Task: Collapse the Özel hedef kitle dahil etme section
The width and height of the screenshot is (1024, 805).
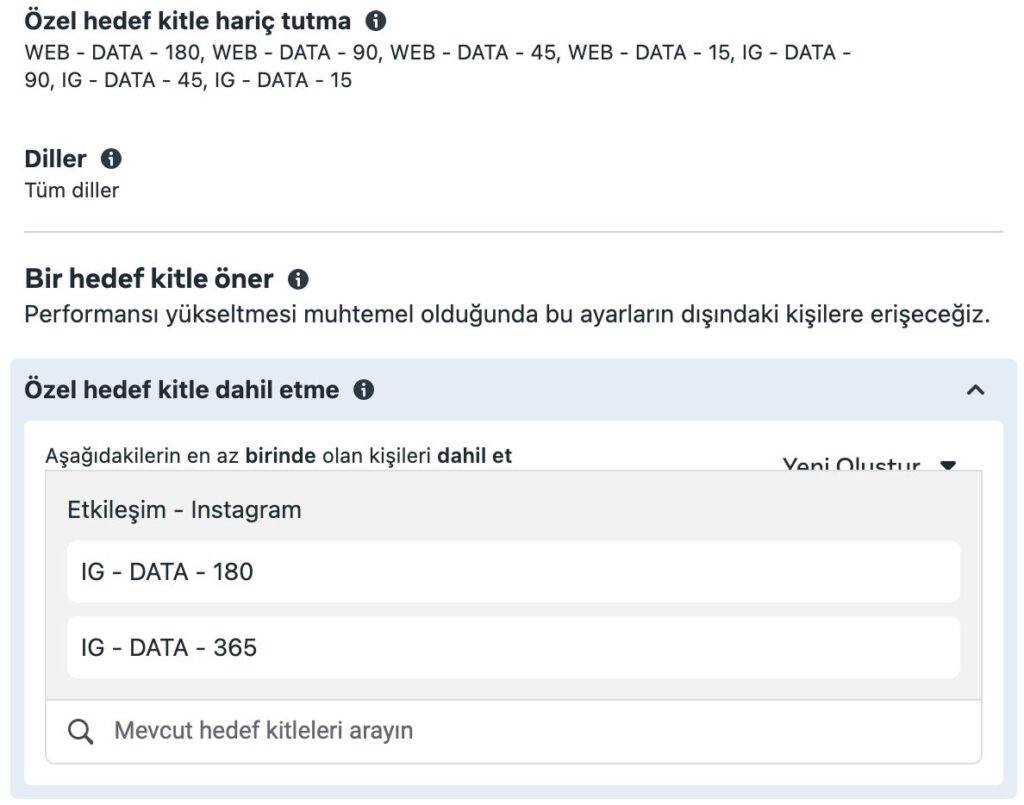Action: 976,390
